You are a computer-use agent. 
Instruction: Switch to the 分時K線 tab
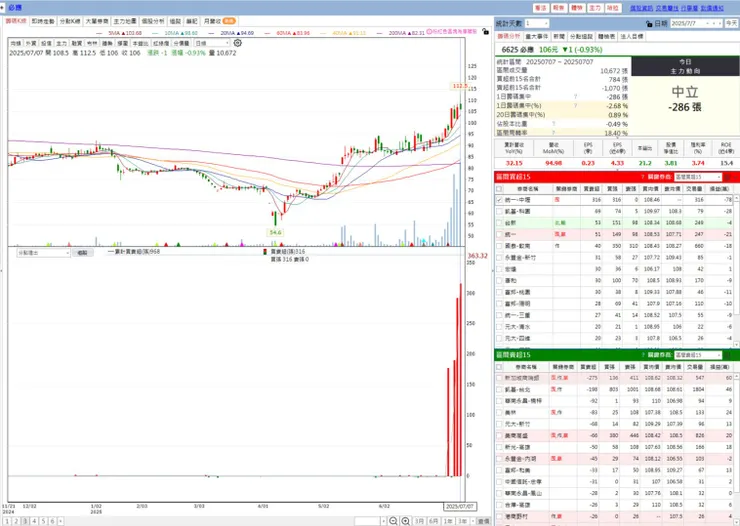pyautogui.click(x=70, y=21)
